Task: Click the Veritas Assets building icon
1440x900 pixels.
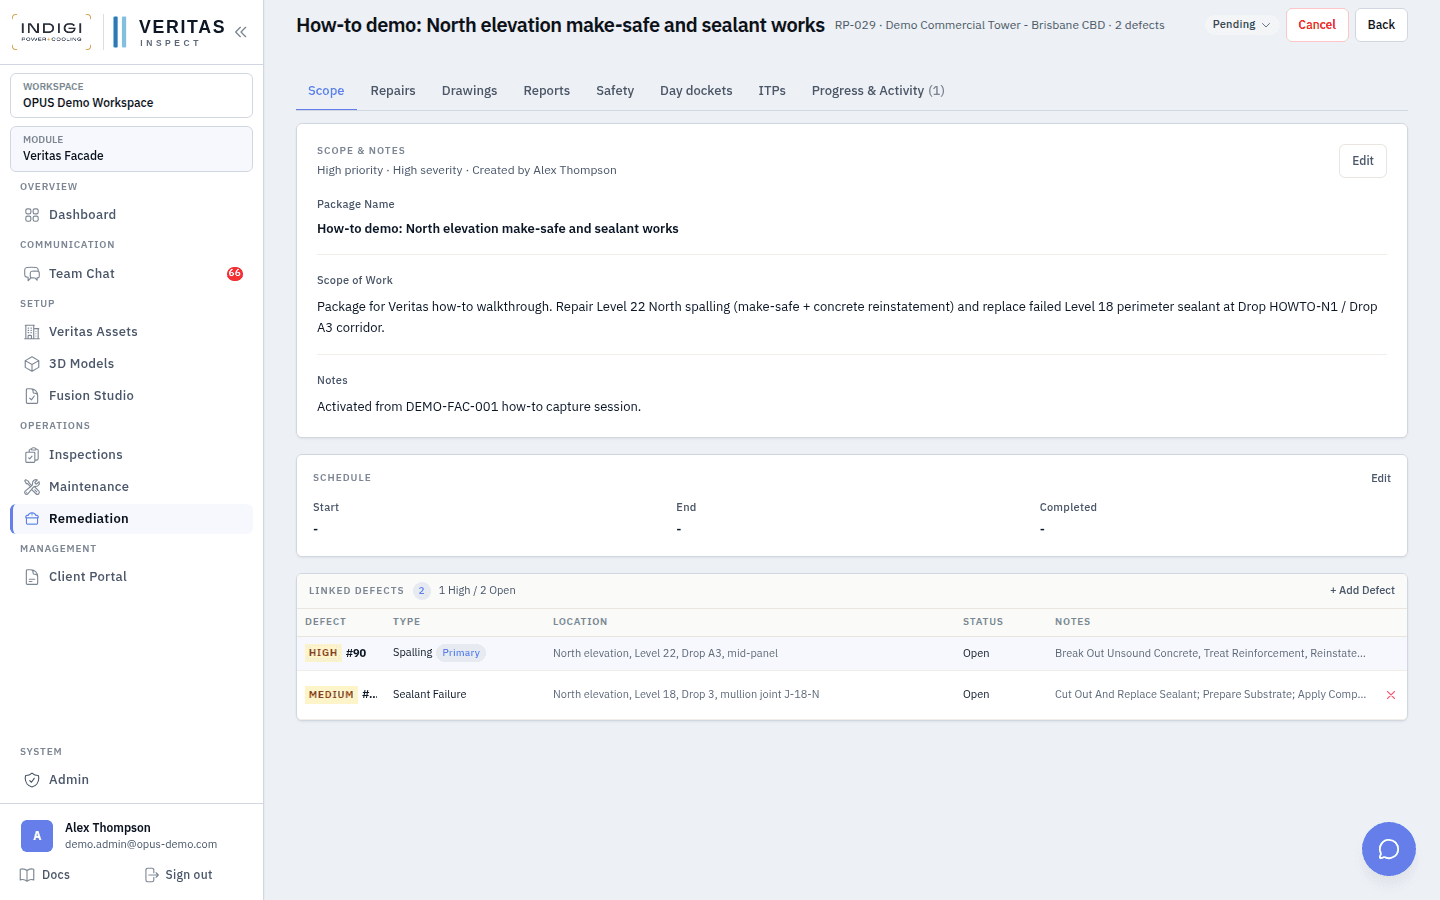Action: click(x=32, y=332)
